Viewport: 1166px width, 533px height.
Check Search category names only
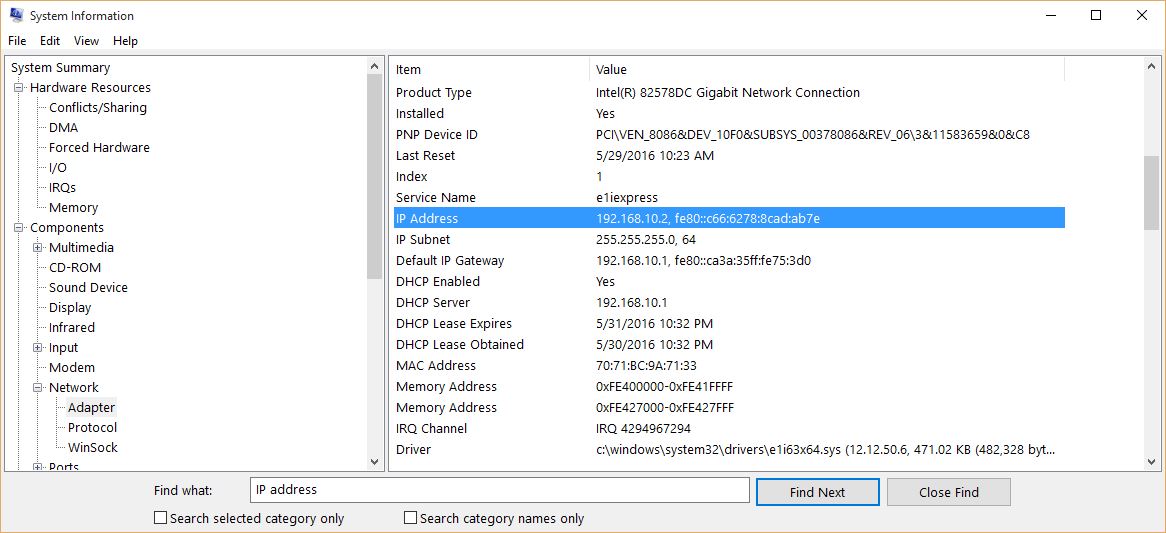point(410,518)
